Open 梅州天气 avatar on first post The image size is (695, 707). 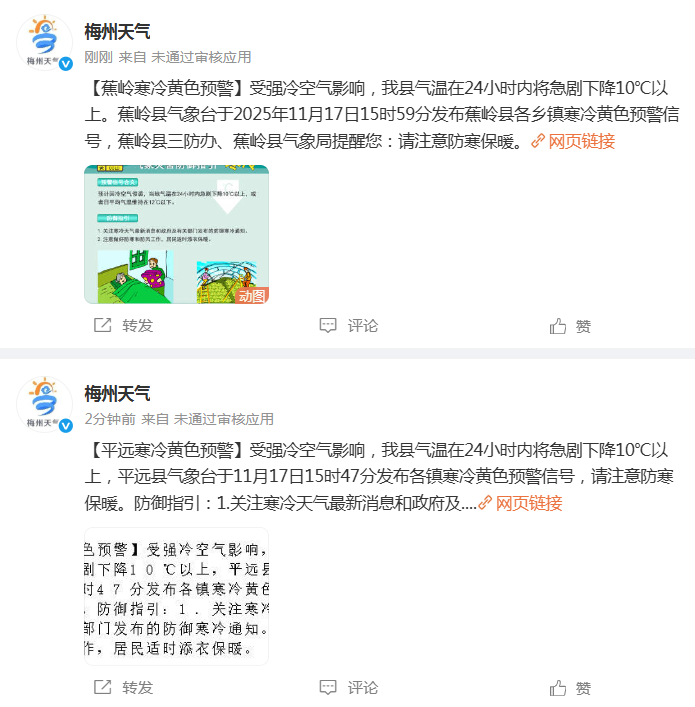click(45, 42)
